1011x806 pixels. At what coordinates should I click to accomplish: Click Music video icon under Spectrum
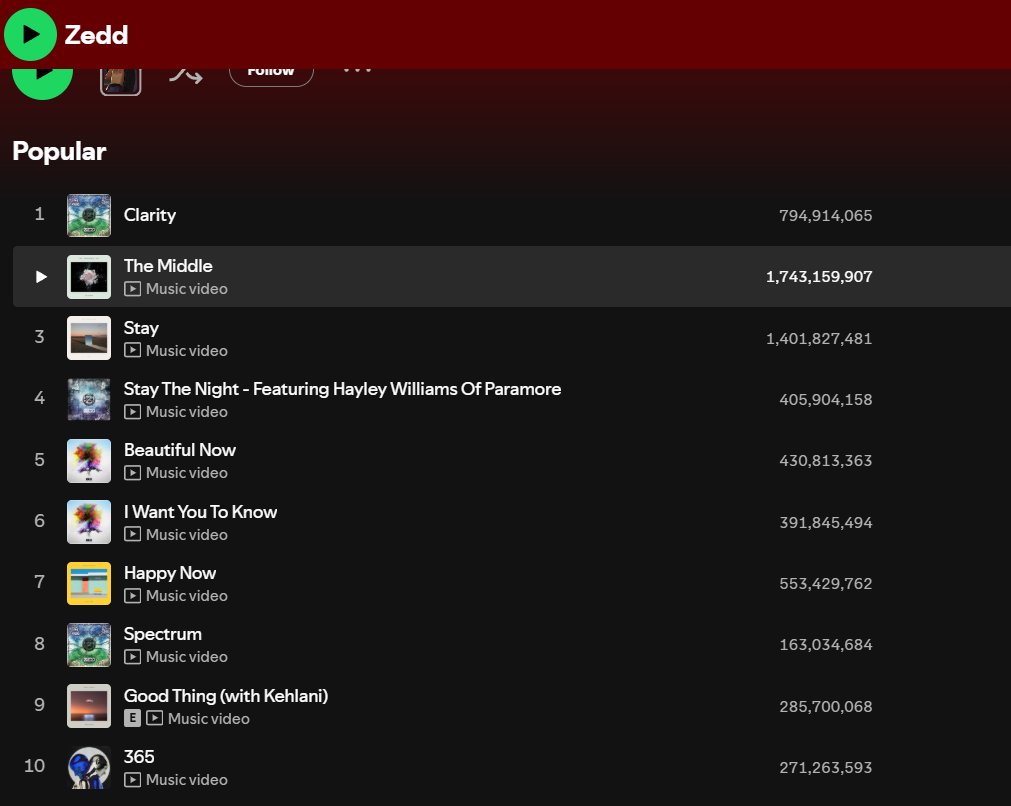pos(132,656)
